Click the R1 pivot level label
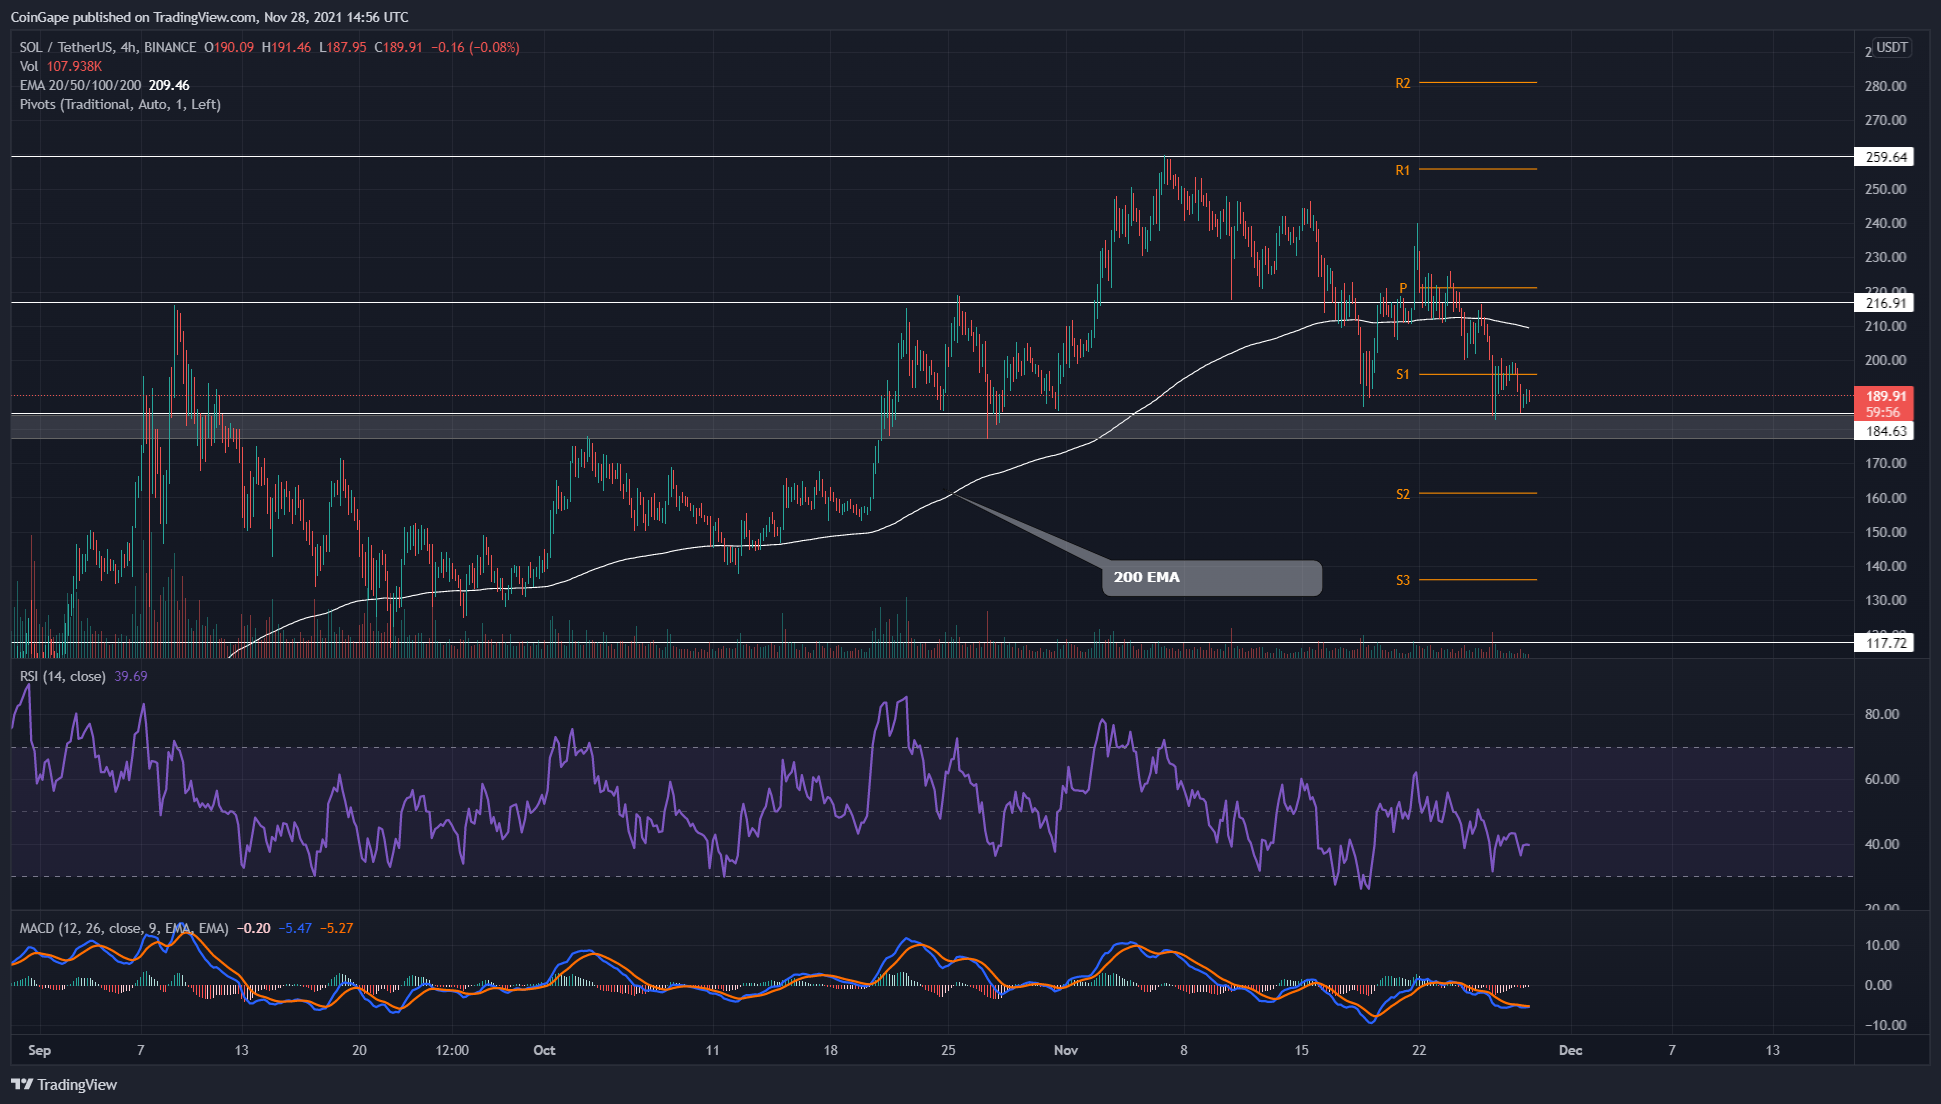Image resolution: width=1941 pixels, height=1104 pixels. pyautogui.click(x=1403, y=170)
